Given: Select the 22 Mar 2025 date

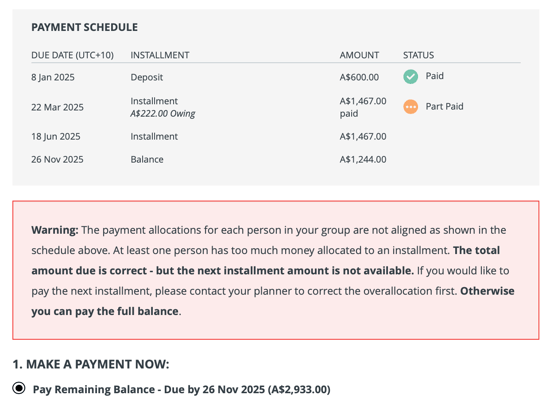Looking at the screenshot, I should pyautogui.click(x=57, y=107).
